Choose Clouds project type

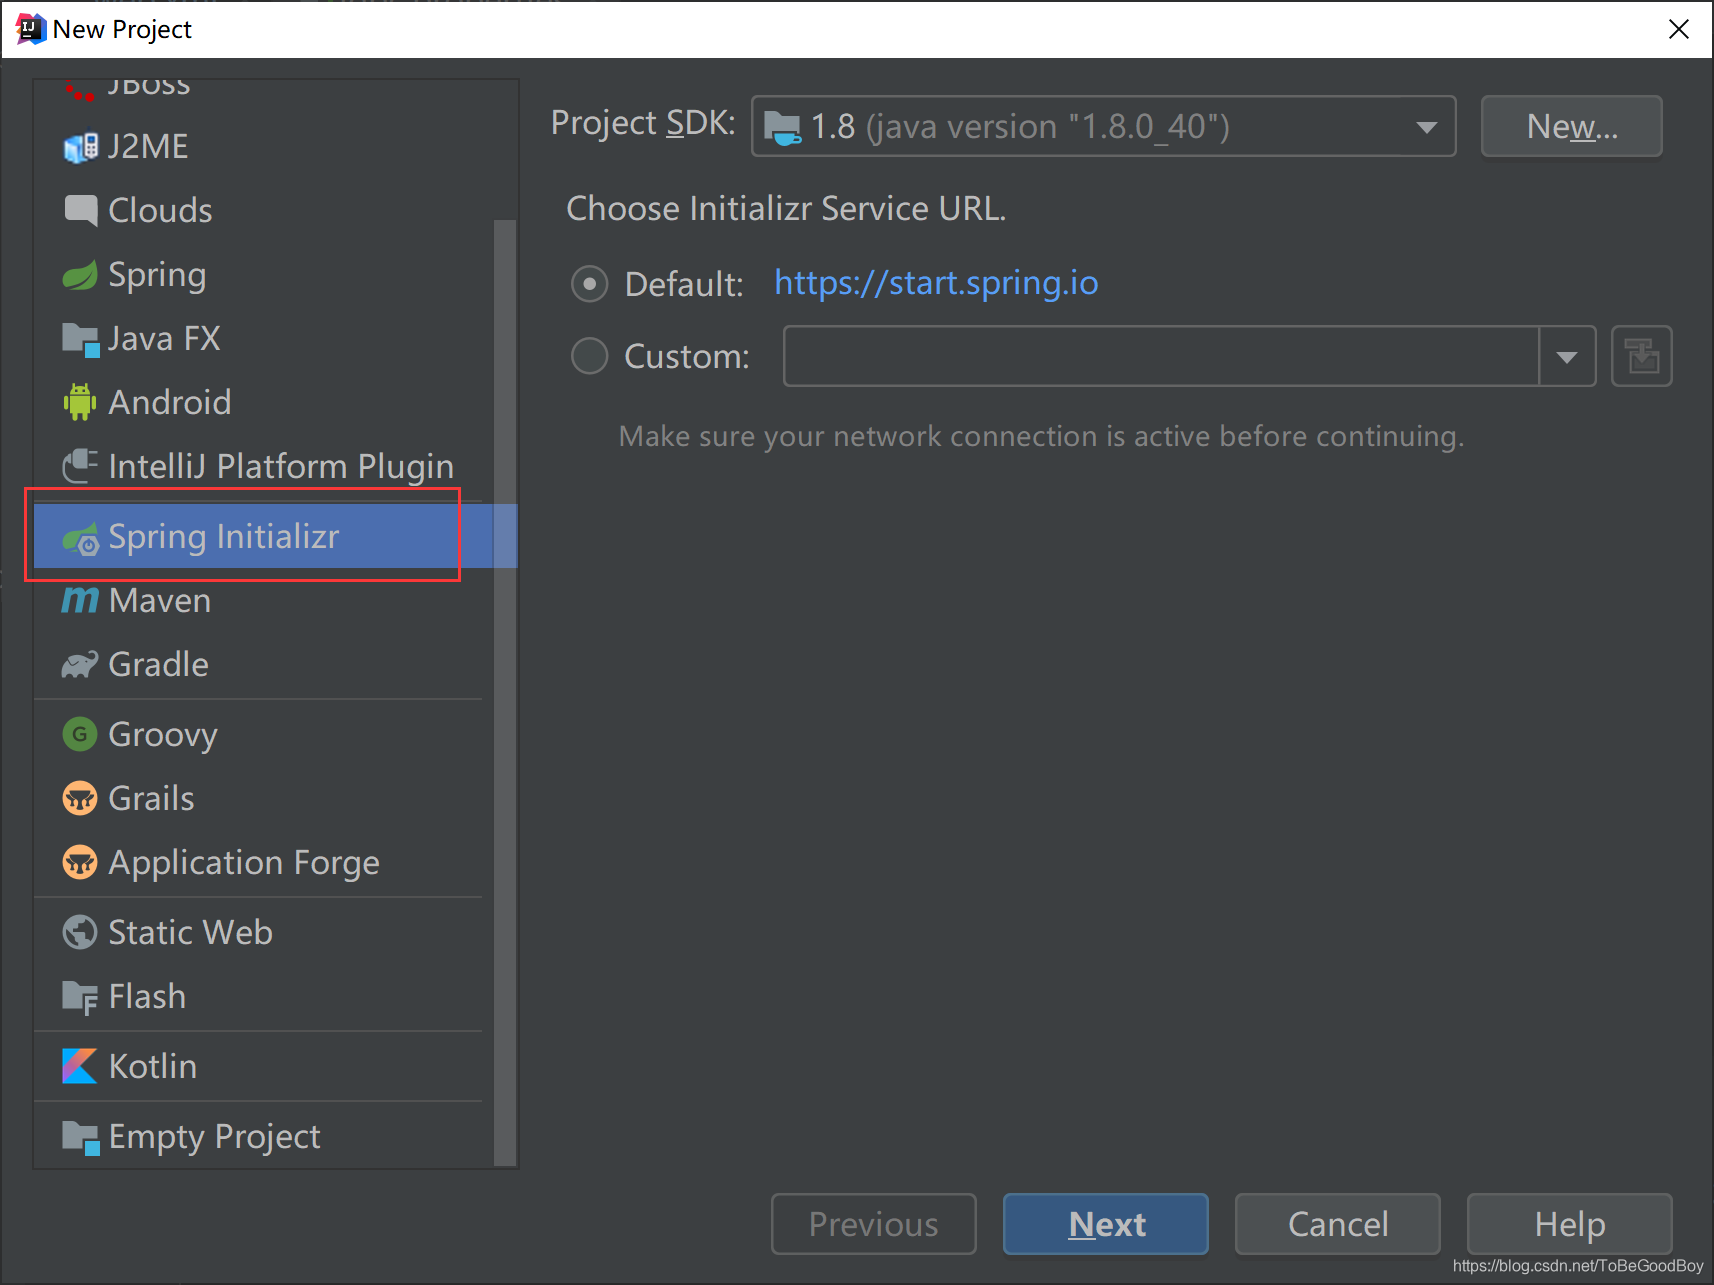pyautogui.click(x=264, y=210)
